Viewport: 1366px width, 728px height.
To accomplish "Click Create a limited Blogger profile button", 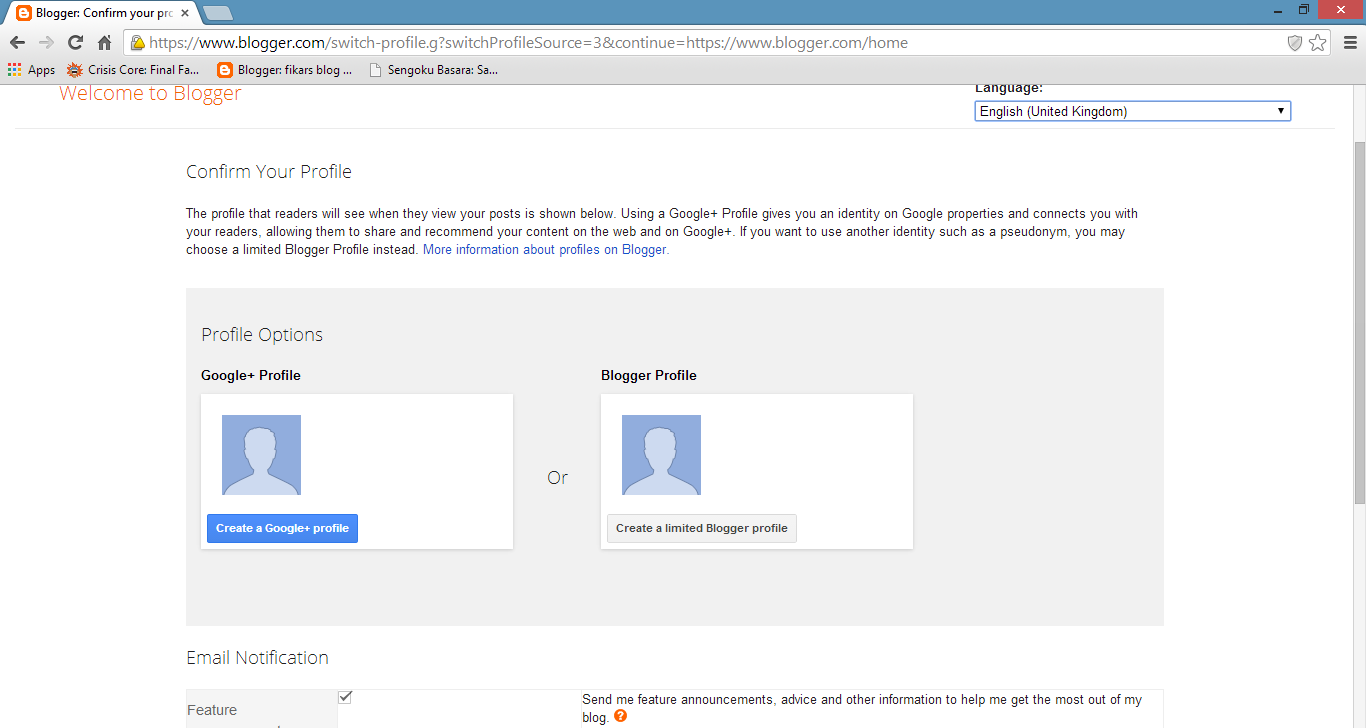I will [x=702, y=528].
